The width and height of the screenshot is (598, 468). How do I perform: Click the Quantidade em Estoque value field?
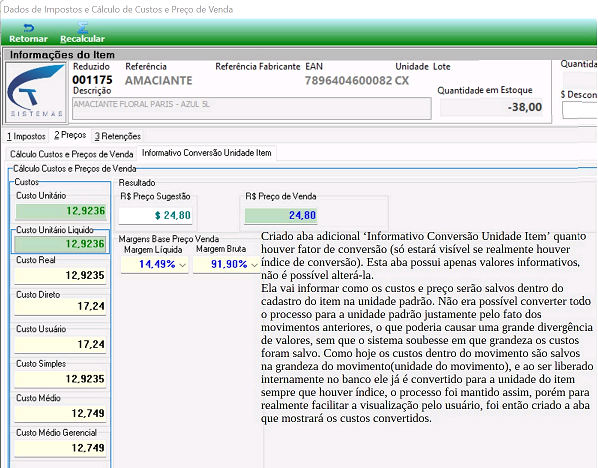[491, 107]
